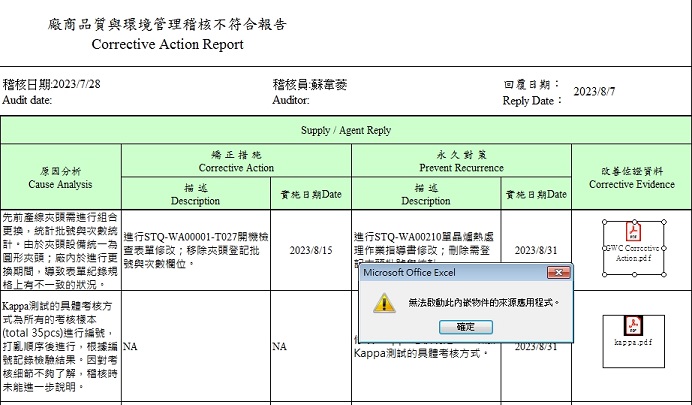Click the Kappa測試的具體考核方式 prevent recurrence cell
This screenshot has width=692, height=405.
coord(426,346)
